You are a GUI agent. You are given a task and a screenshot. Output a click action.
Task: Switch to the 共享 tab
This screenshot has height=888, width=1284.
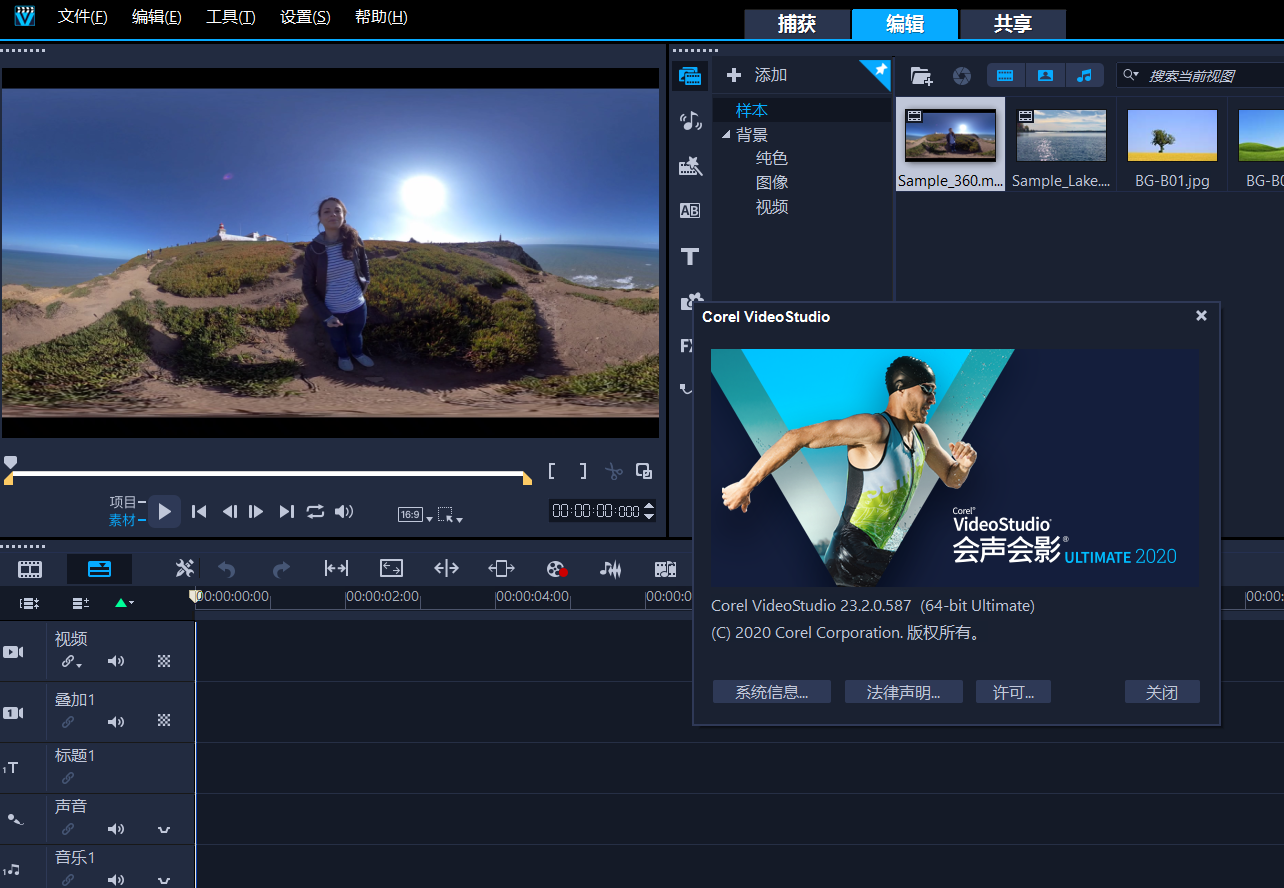1013,25
